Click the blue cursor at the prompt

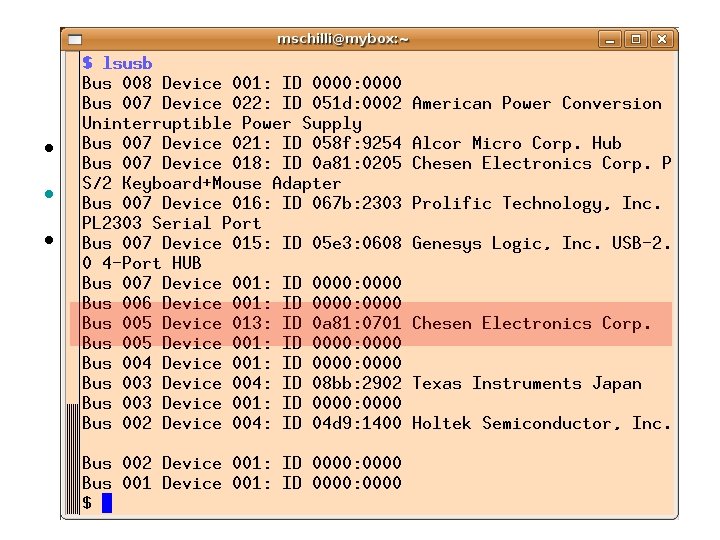[x=107, y=503]
